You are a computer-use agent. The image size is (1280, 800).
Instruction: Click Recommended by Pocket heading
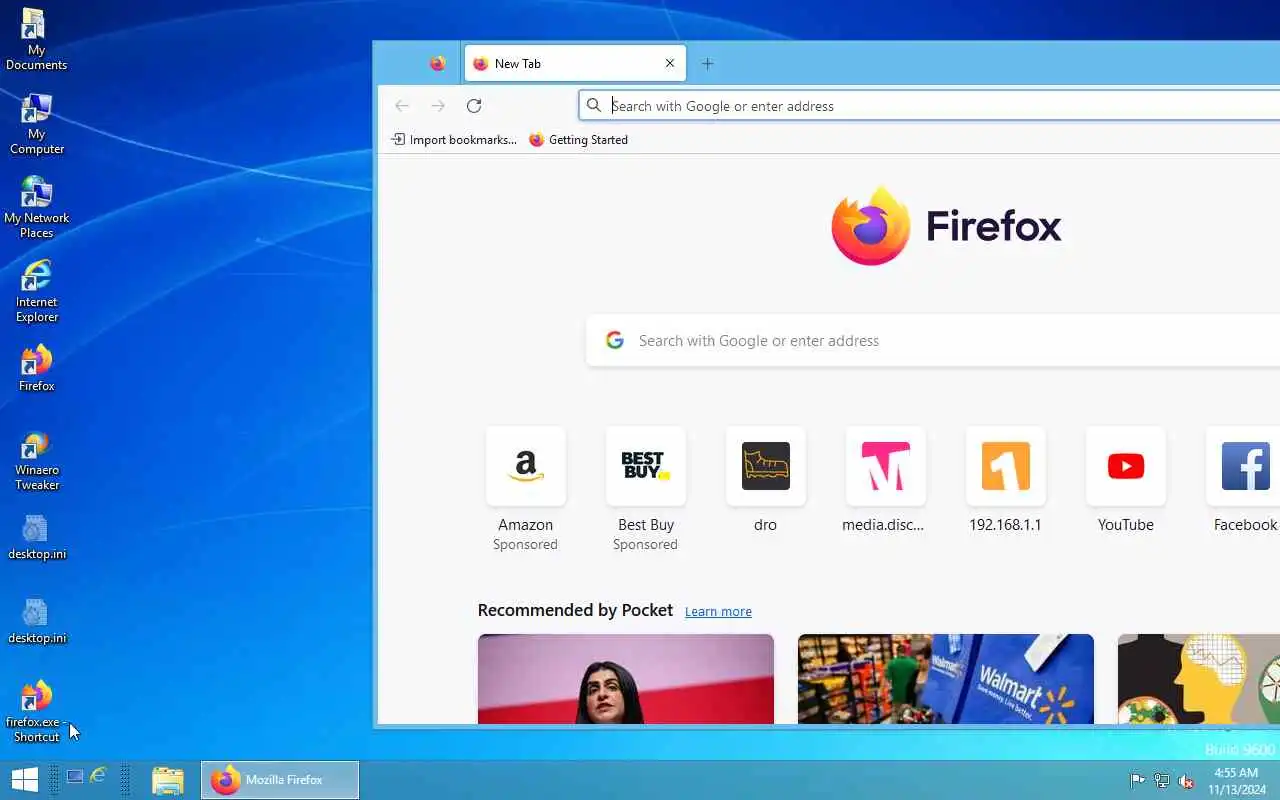pyautogui.click(x=575, y=610)
